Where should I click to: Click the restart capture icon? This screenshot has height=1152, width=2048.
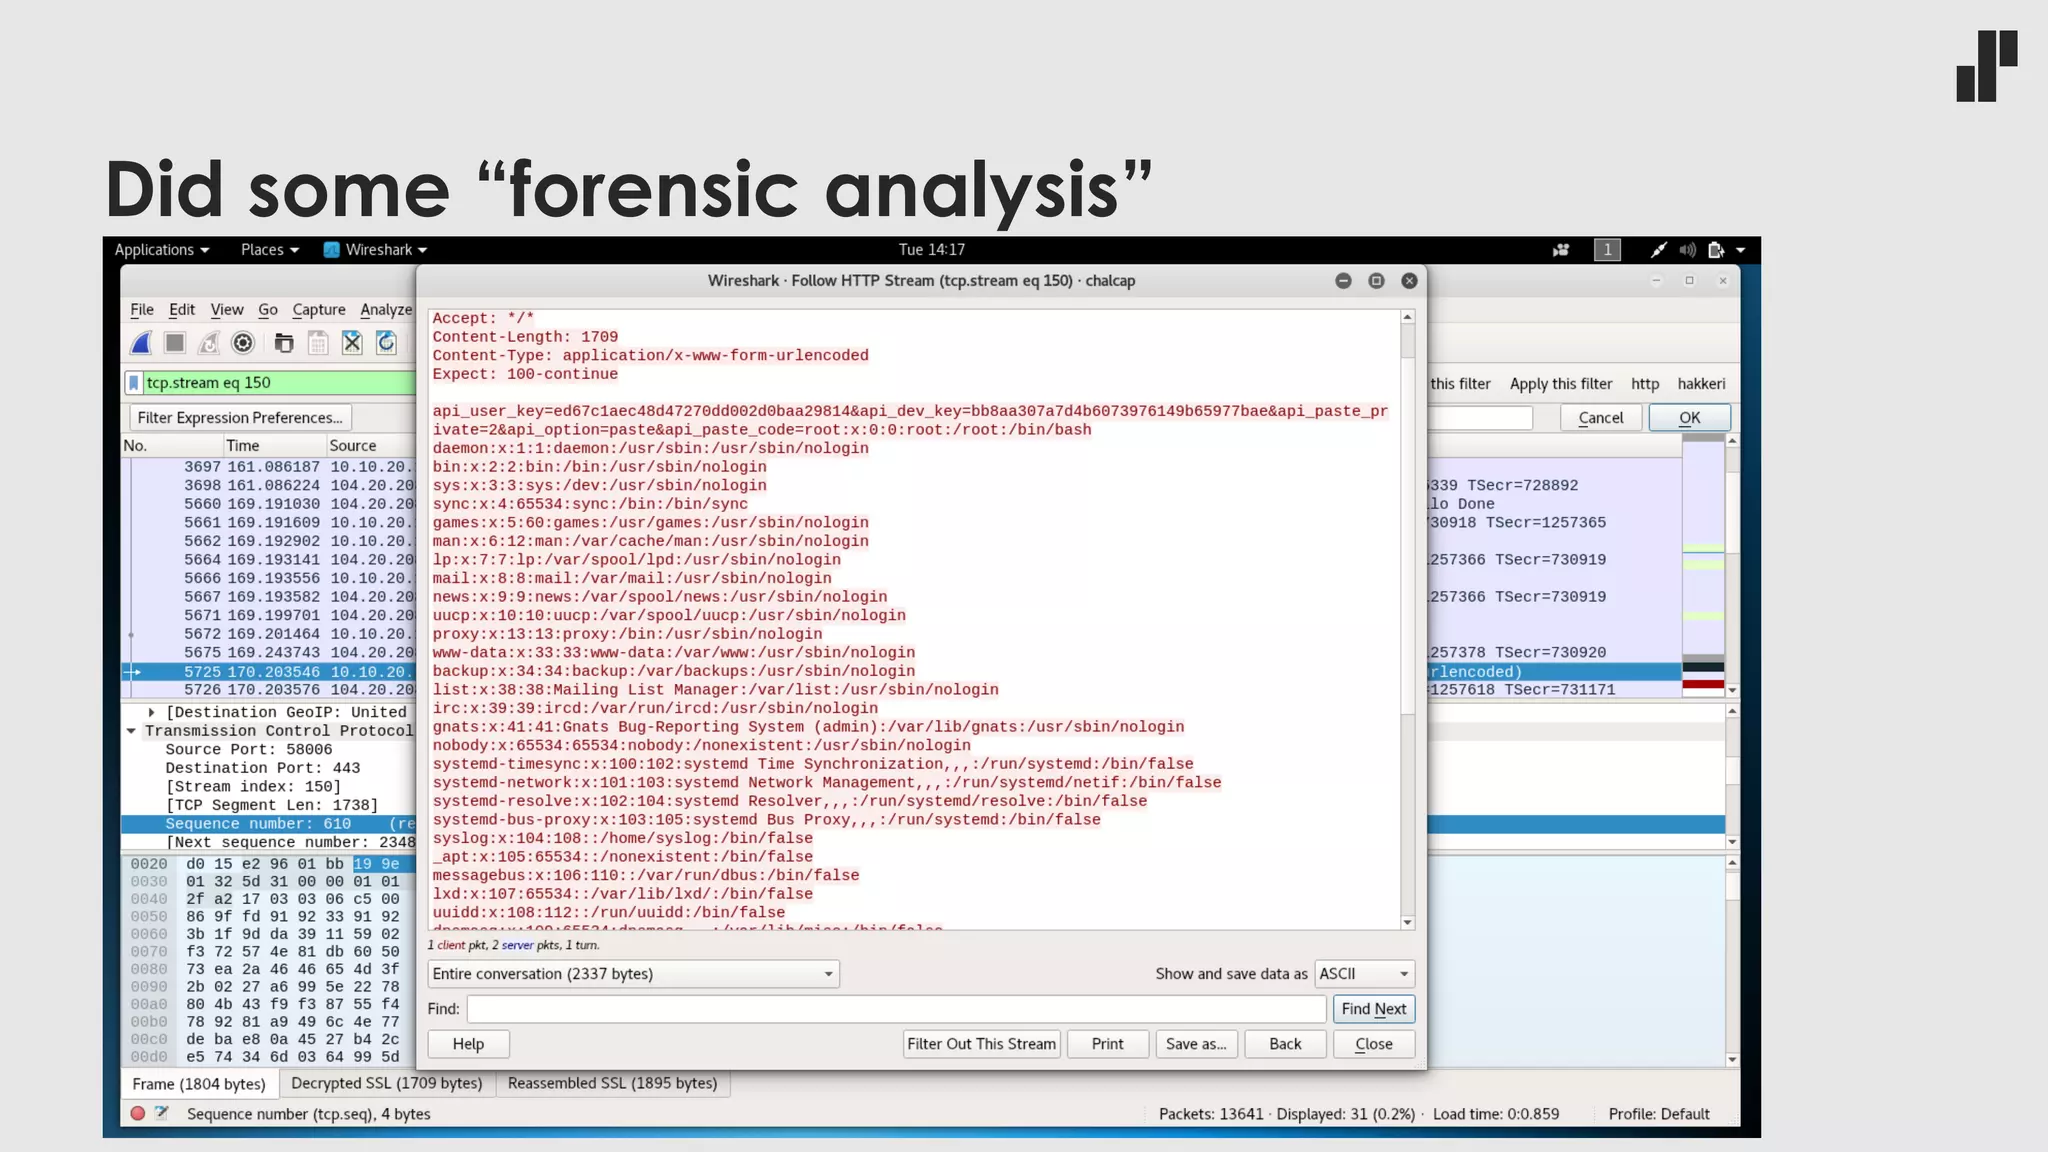pos(209,343)
